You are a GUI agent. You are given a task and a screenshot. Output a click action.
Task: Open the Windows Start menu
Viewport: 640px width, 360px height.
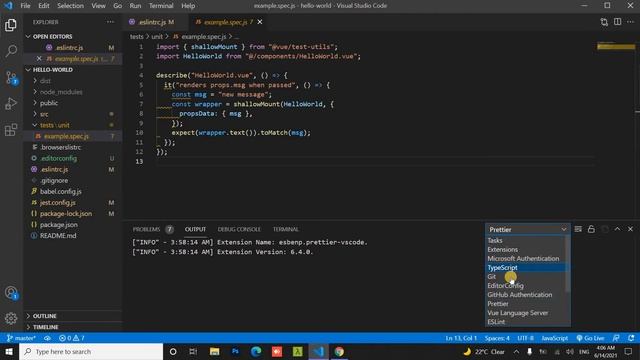[x=9, y=351]
